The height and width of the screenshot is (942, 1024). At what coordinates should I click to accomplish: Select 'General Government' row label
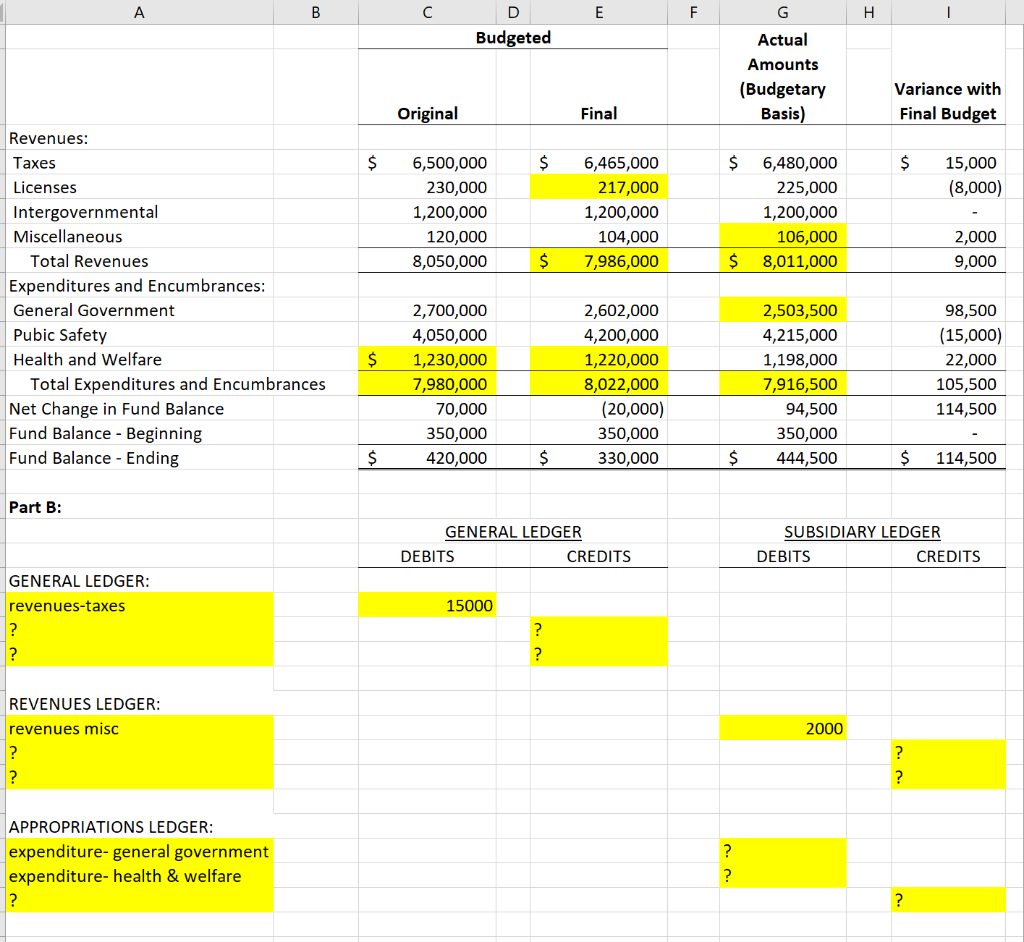[93, 310]
